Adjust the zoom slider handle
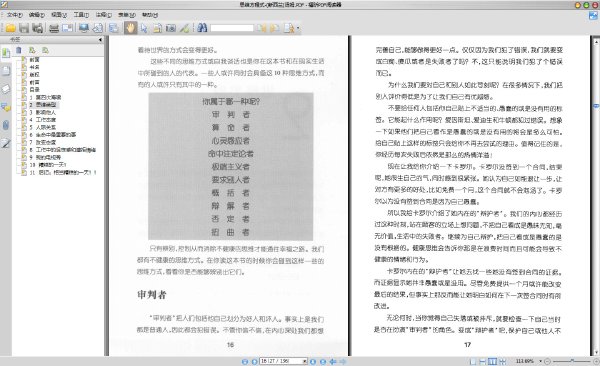The height and width of the screenshot is (366, 600). tap(572, 361)
